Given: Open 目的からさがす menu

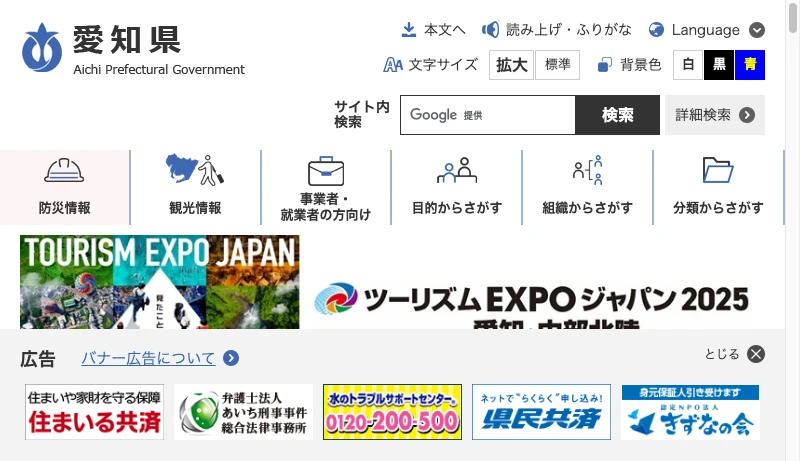Looking at the screenshot, I should 457,187.
